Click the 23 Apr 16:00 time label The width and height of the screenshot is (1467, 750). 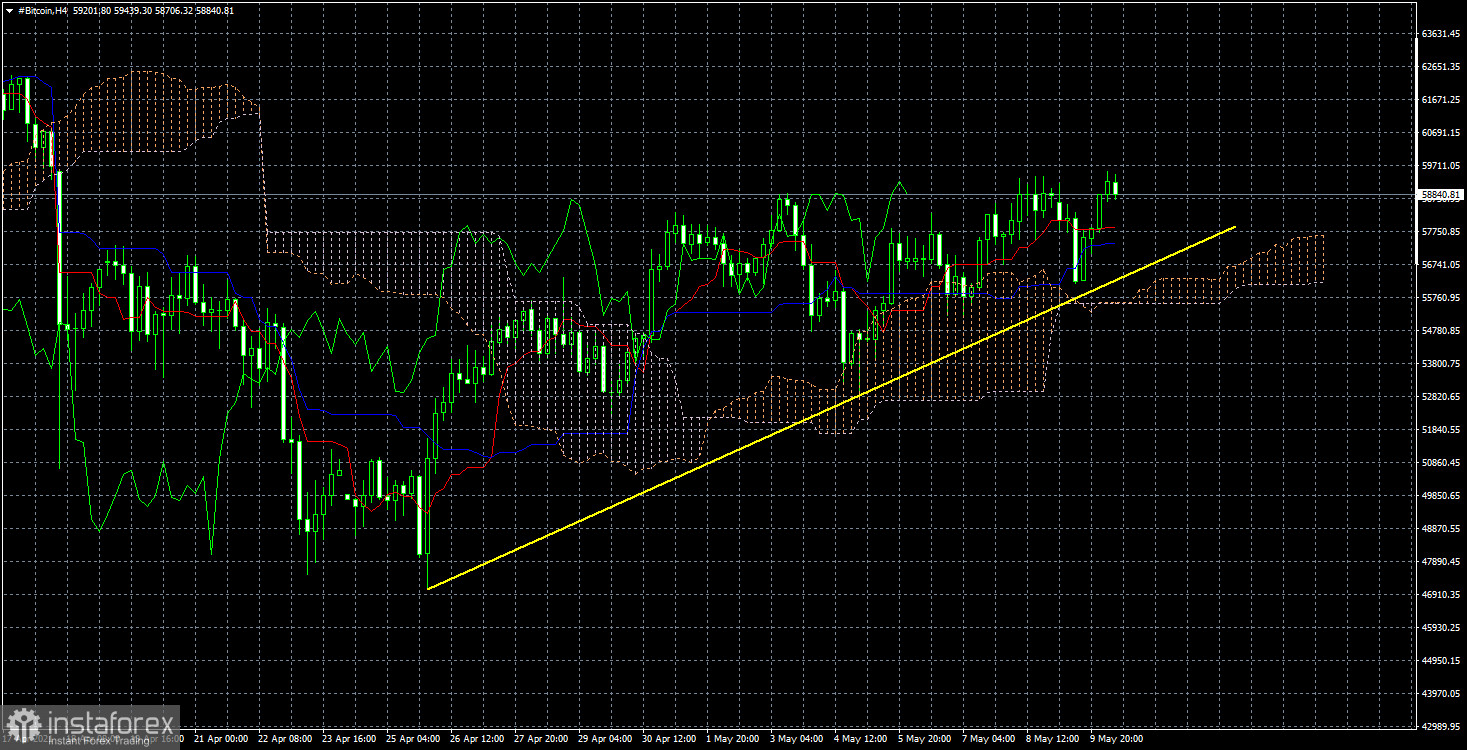[347, 739]
